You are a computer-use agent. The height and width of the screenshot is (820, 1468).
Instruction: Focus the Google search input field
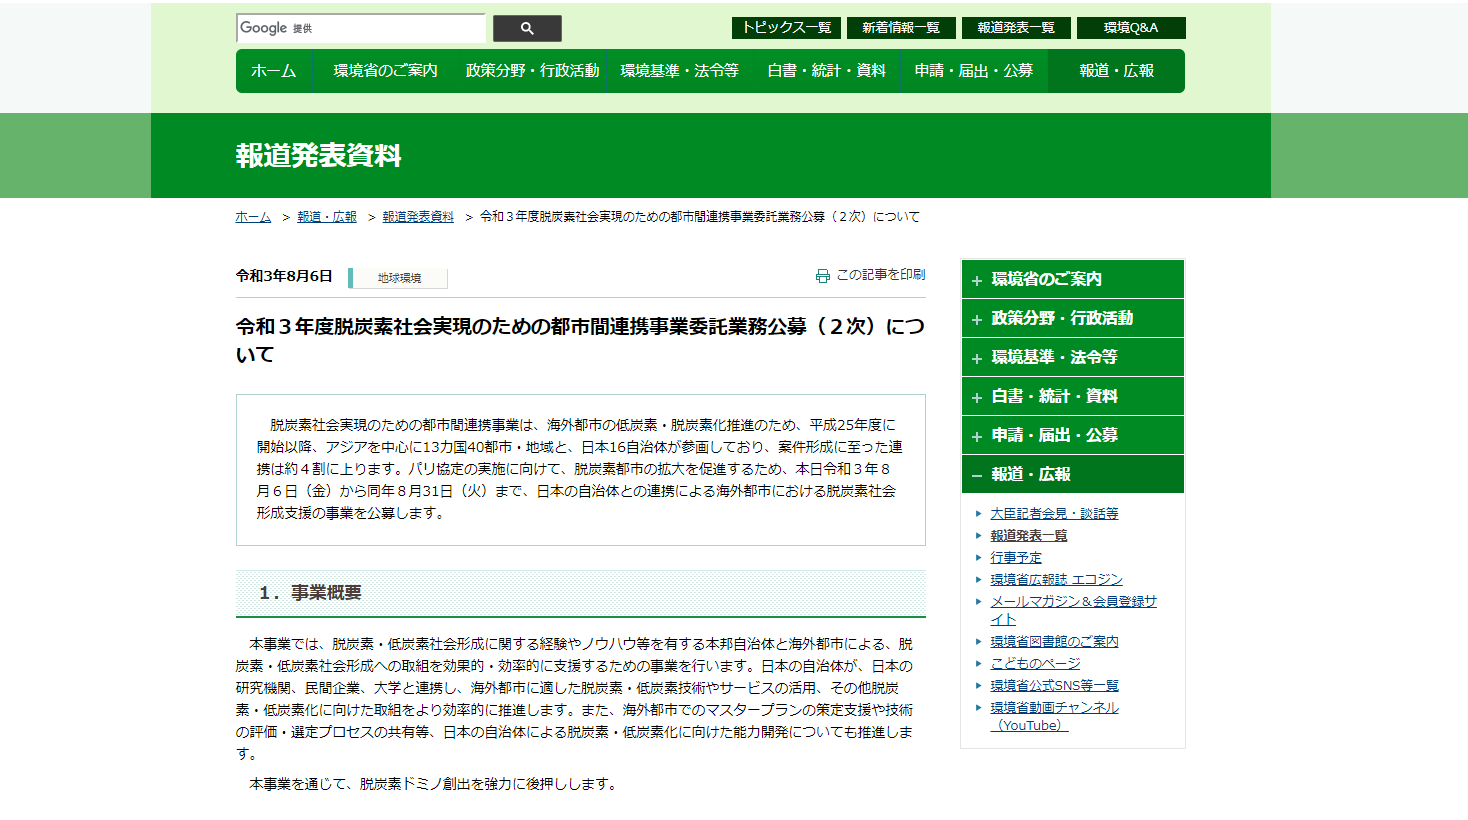point(360,28)
